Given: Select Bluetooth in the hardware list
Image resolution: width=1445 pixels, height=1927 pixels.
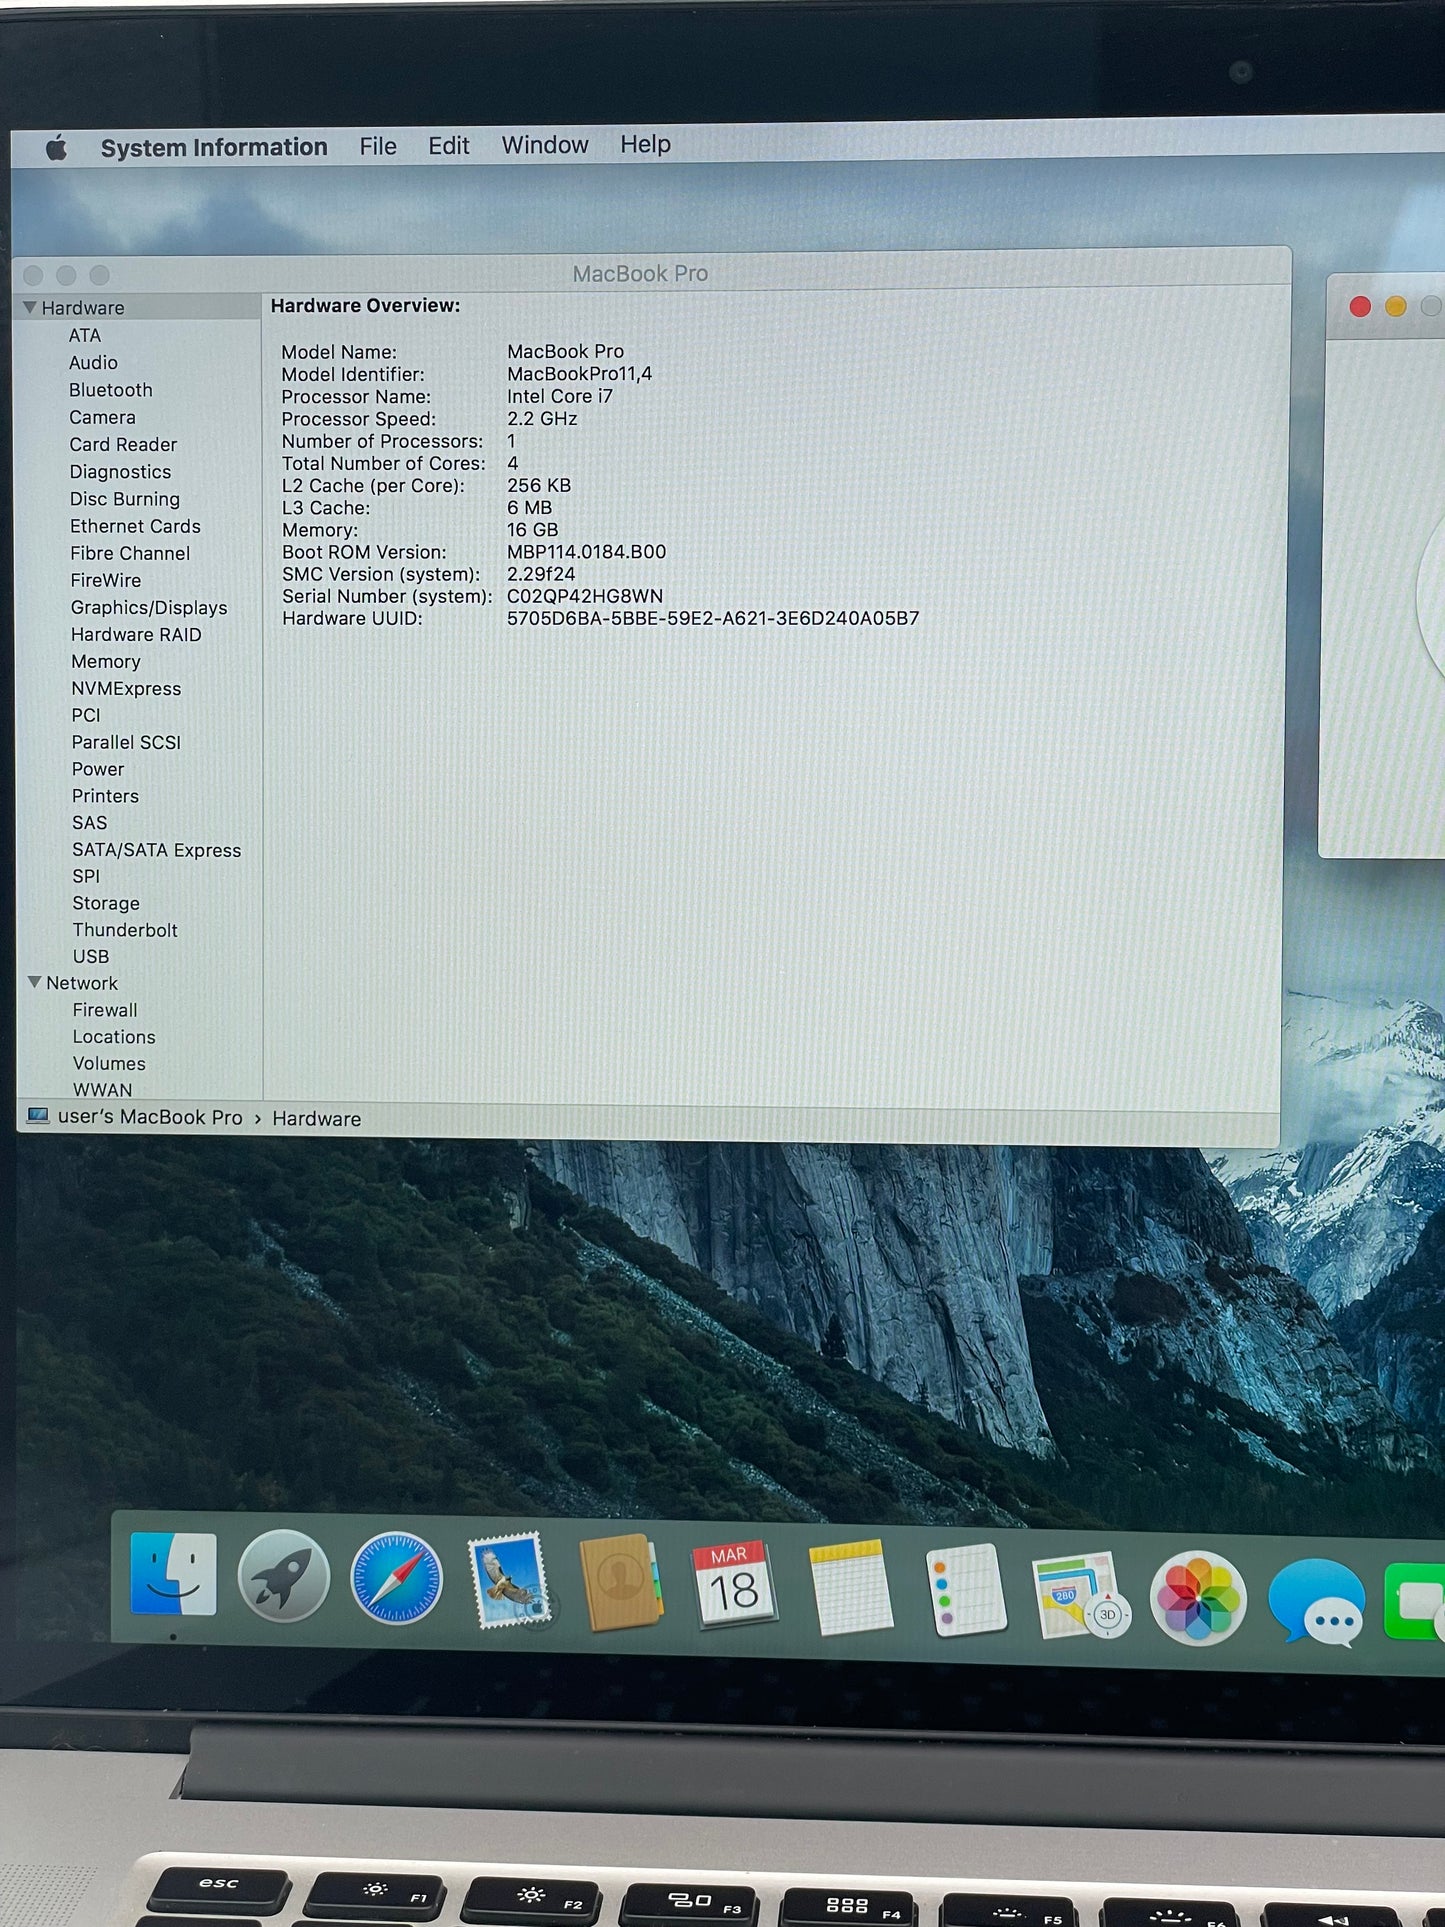Looking at the screenshot, I should click(111, 389).
